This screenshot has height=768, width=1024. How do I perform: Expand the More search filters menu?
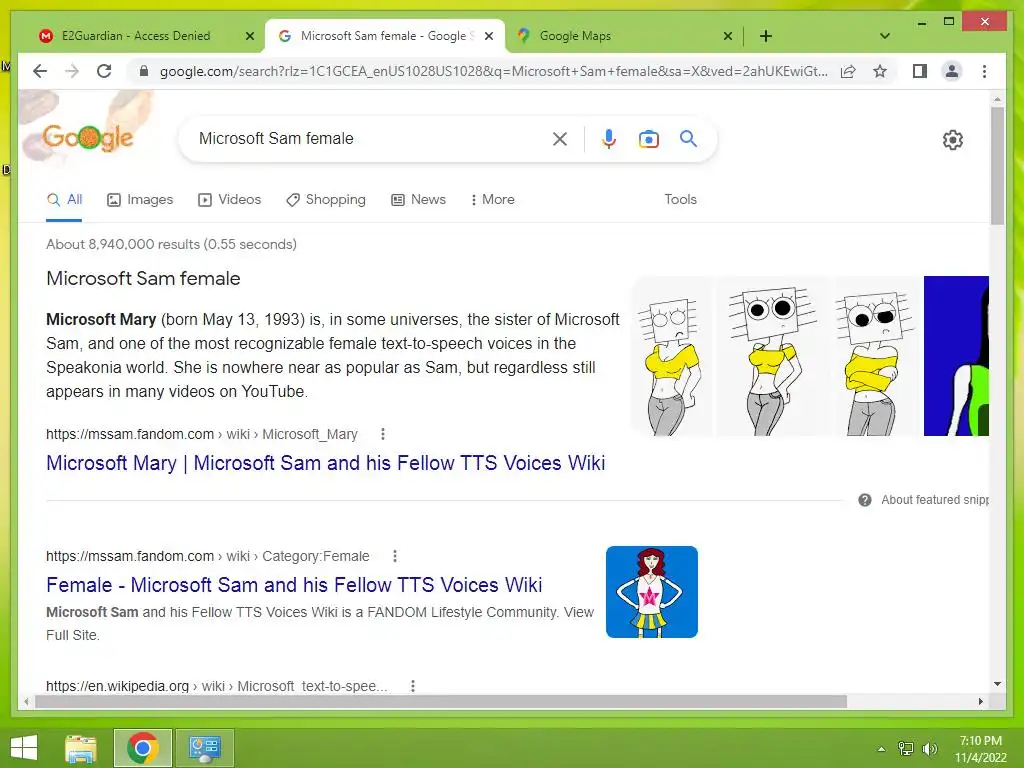pyautogui.click(x=492, y=200)
